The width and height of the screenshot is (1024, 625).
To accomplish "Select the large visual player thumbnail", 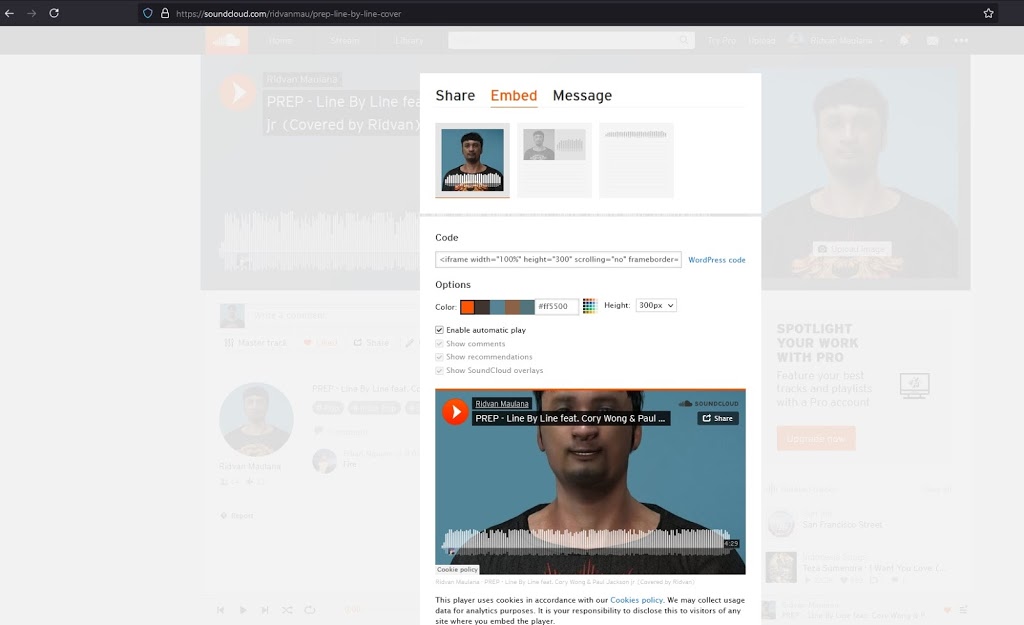I will [x=472, y=160].
